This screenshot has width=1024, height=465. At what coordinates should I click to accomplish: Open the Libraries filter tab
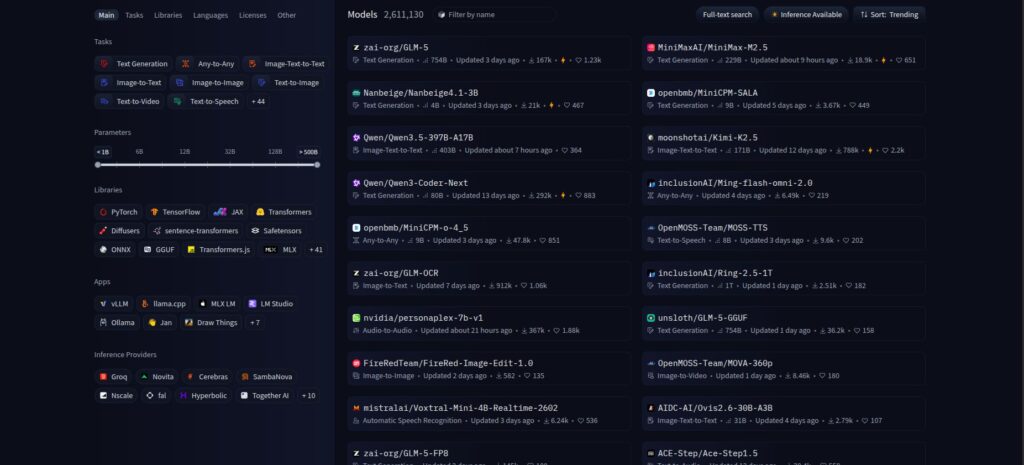168,15
